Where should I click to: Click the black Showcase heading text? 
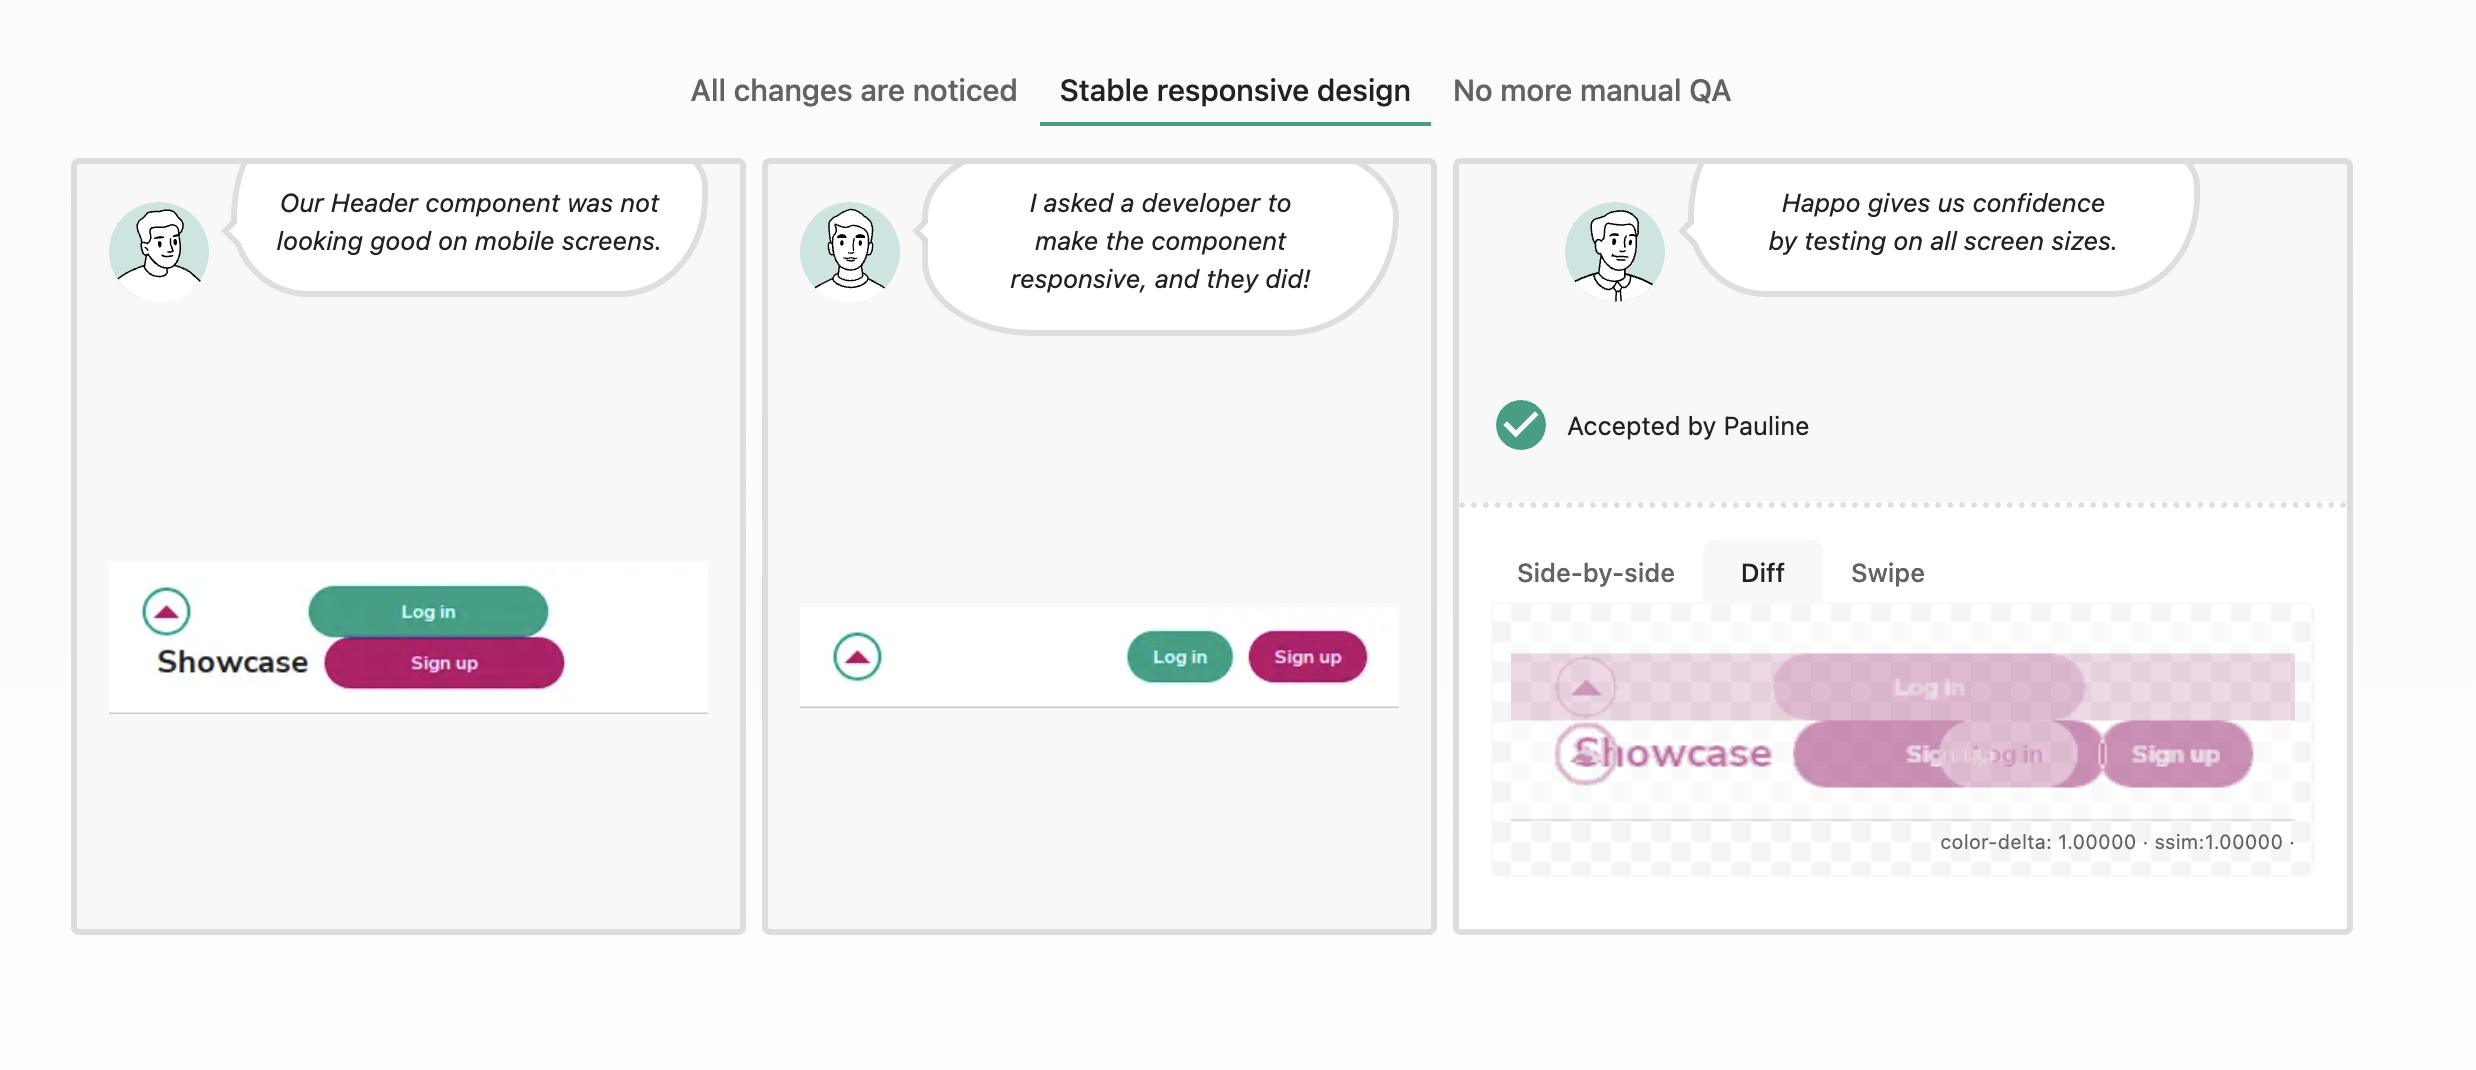(232, 662)
